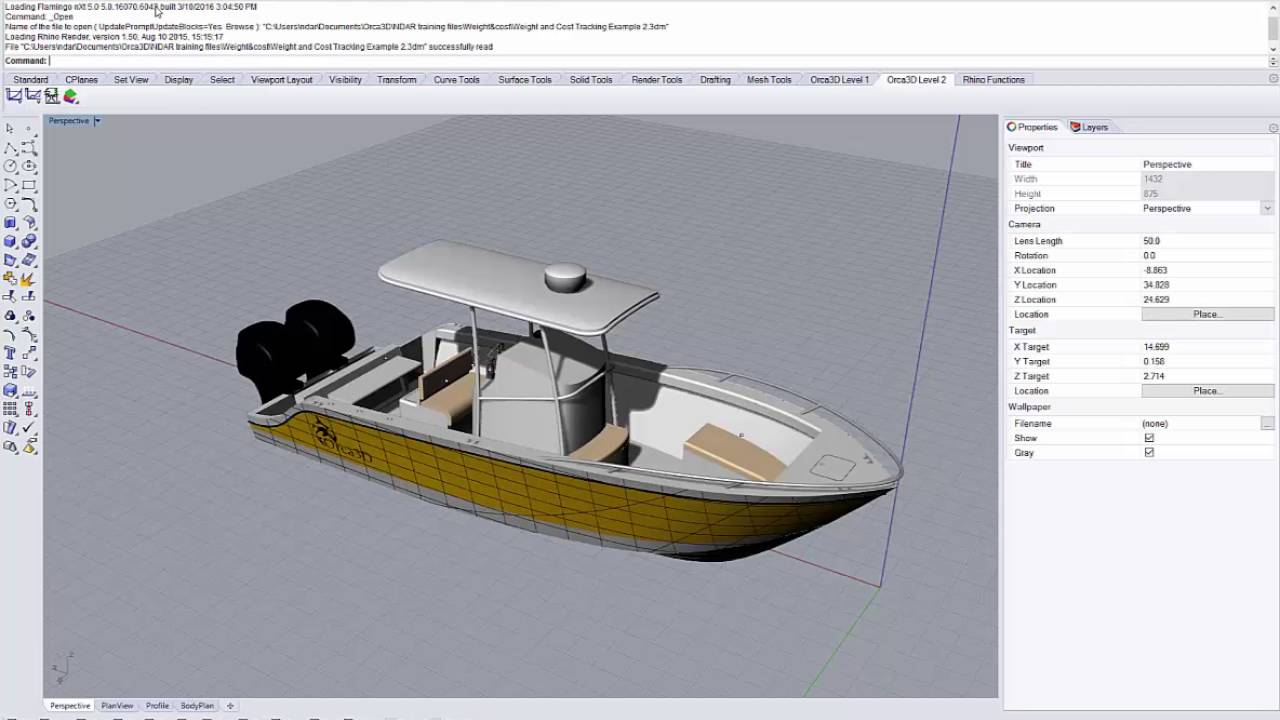Switch to the Mesh Tools tab
The height and width of the screenshot is (720, 1280).
769,80
